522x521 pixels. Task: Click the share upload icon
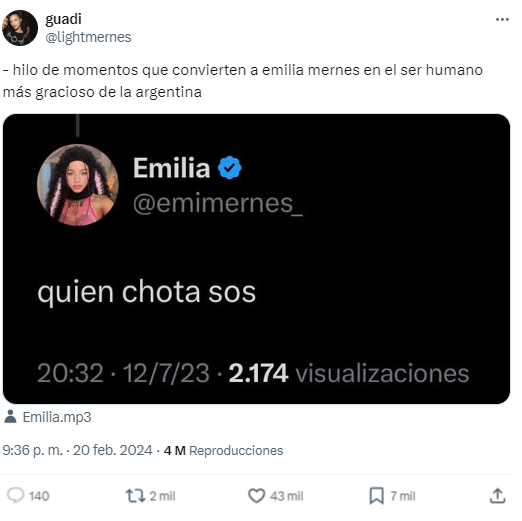coord(498,496)
